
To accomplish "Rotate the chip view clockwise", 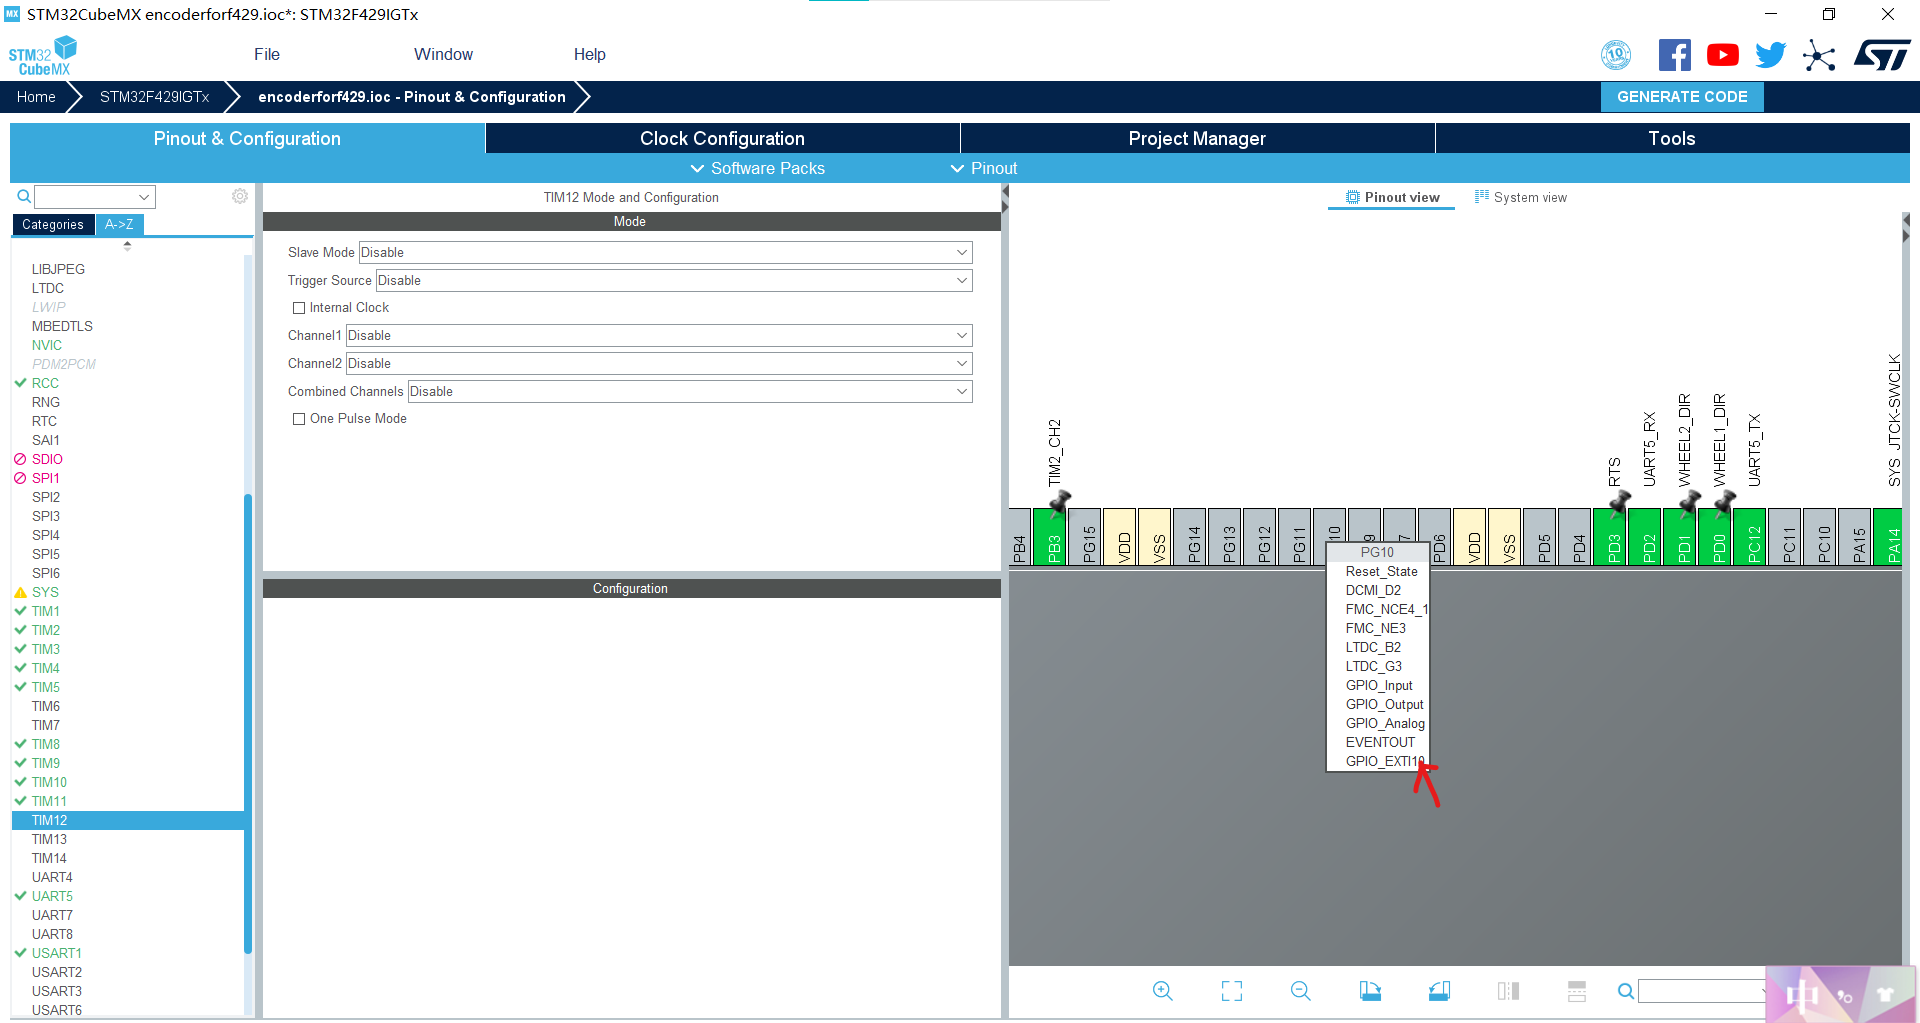I will (x=1370, y=991).
